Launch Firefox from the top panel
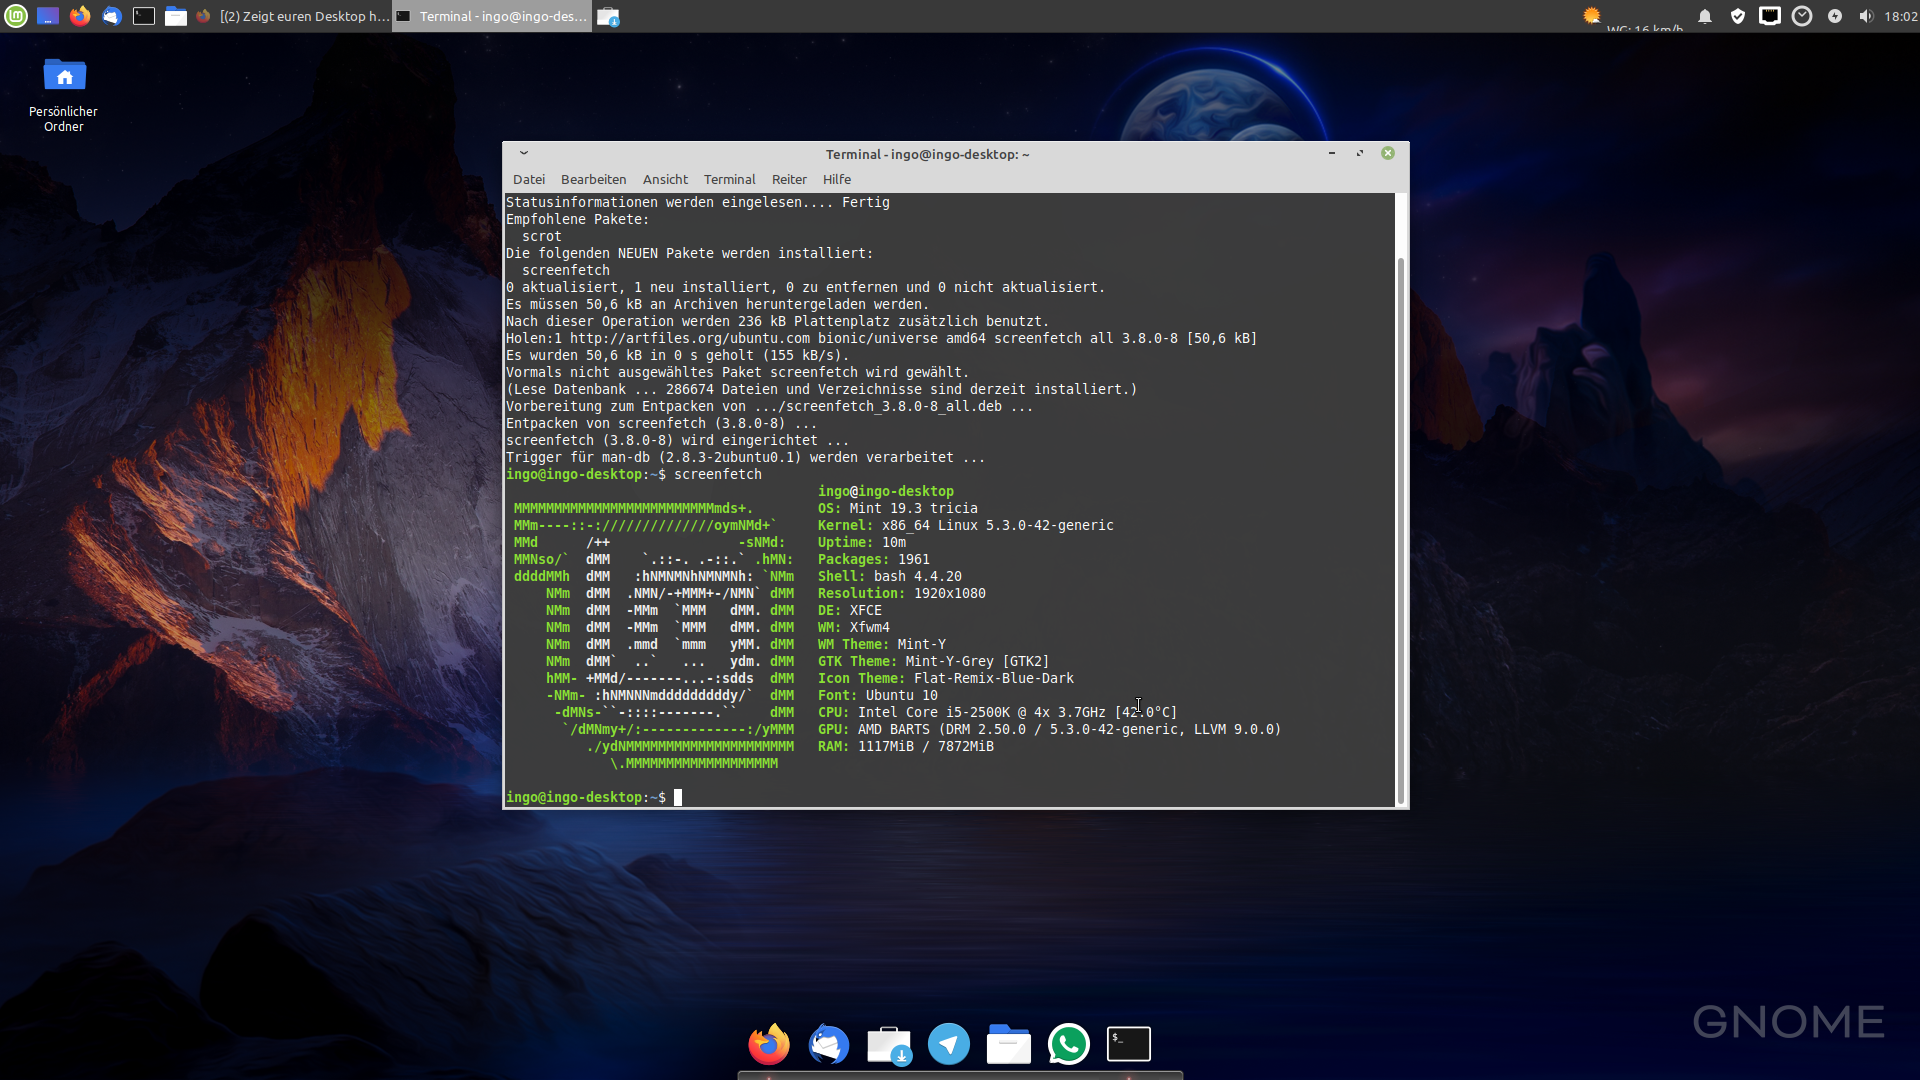Image resolution: width=1920 pixels, height=1080 pixels. [x=80, y=16]
